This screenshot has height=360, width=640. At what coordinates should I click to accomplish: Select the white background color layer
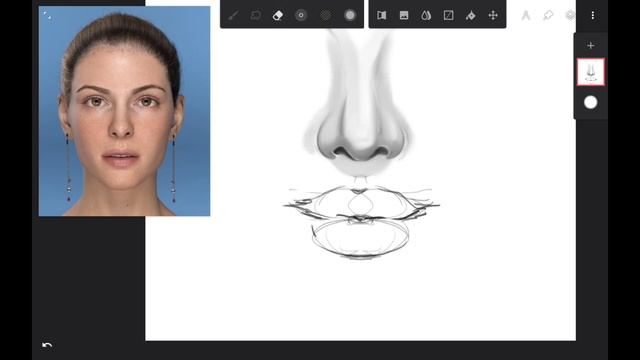click(x=591, y=102)
